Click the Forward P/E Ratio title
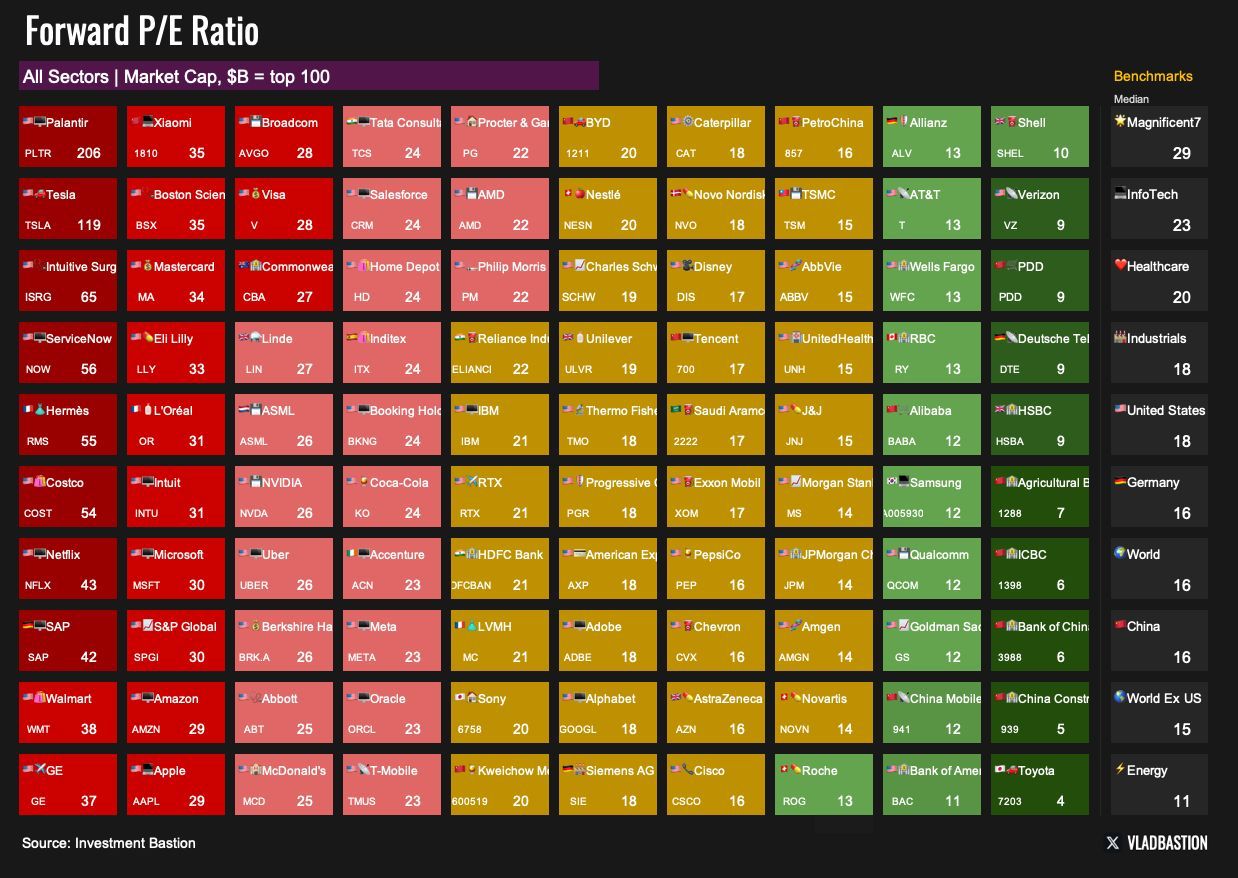 (x=142, y=32)
